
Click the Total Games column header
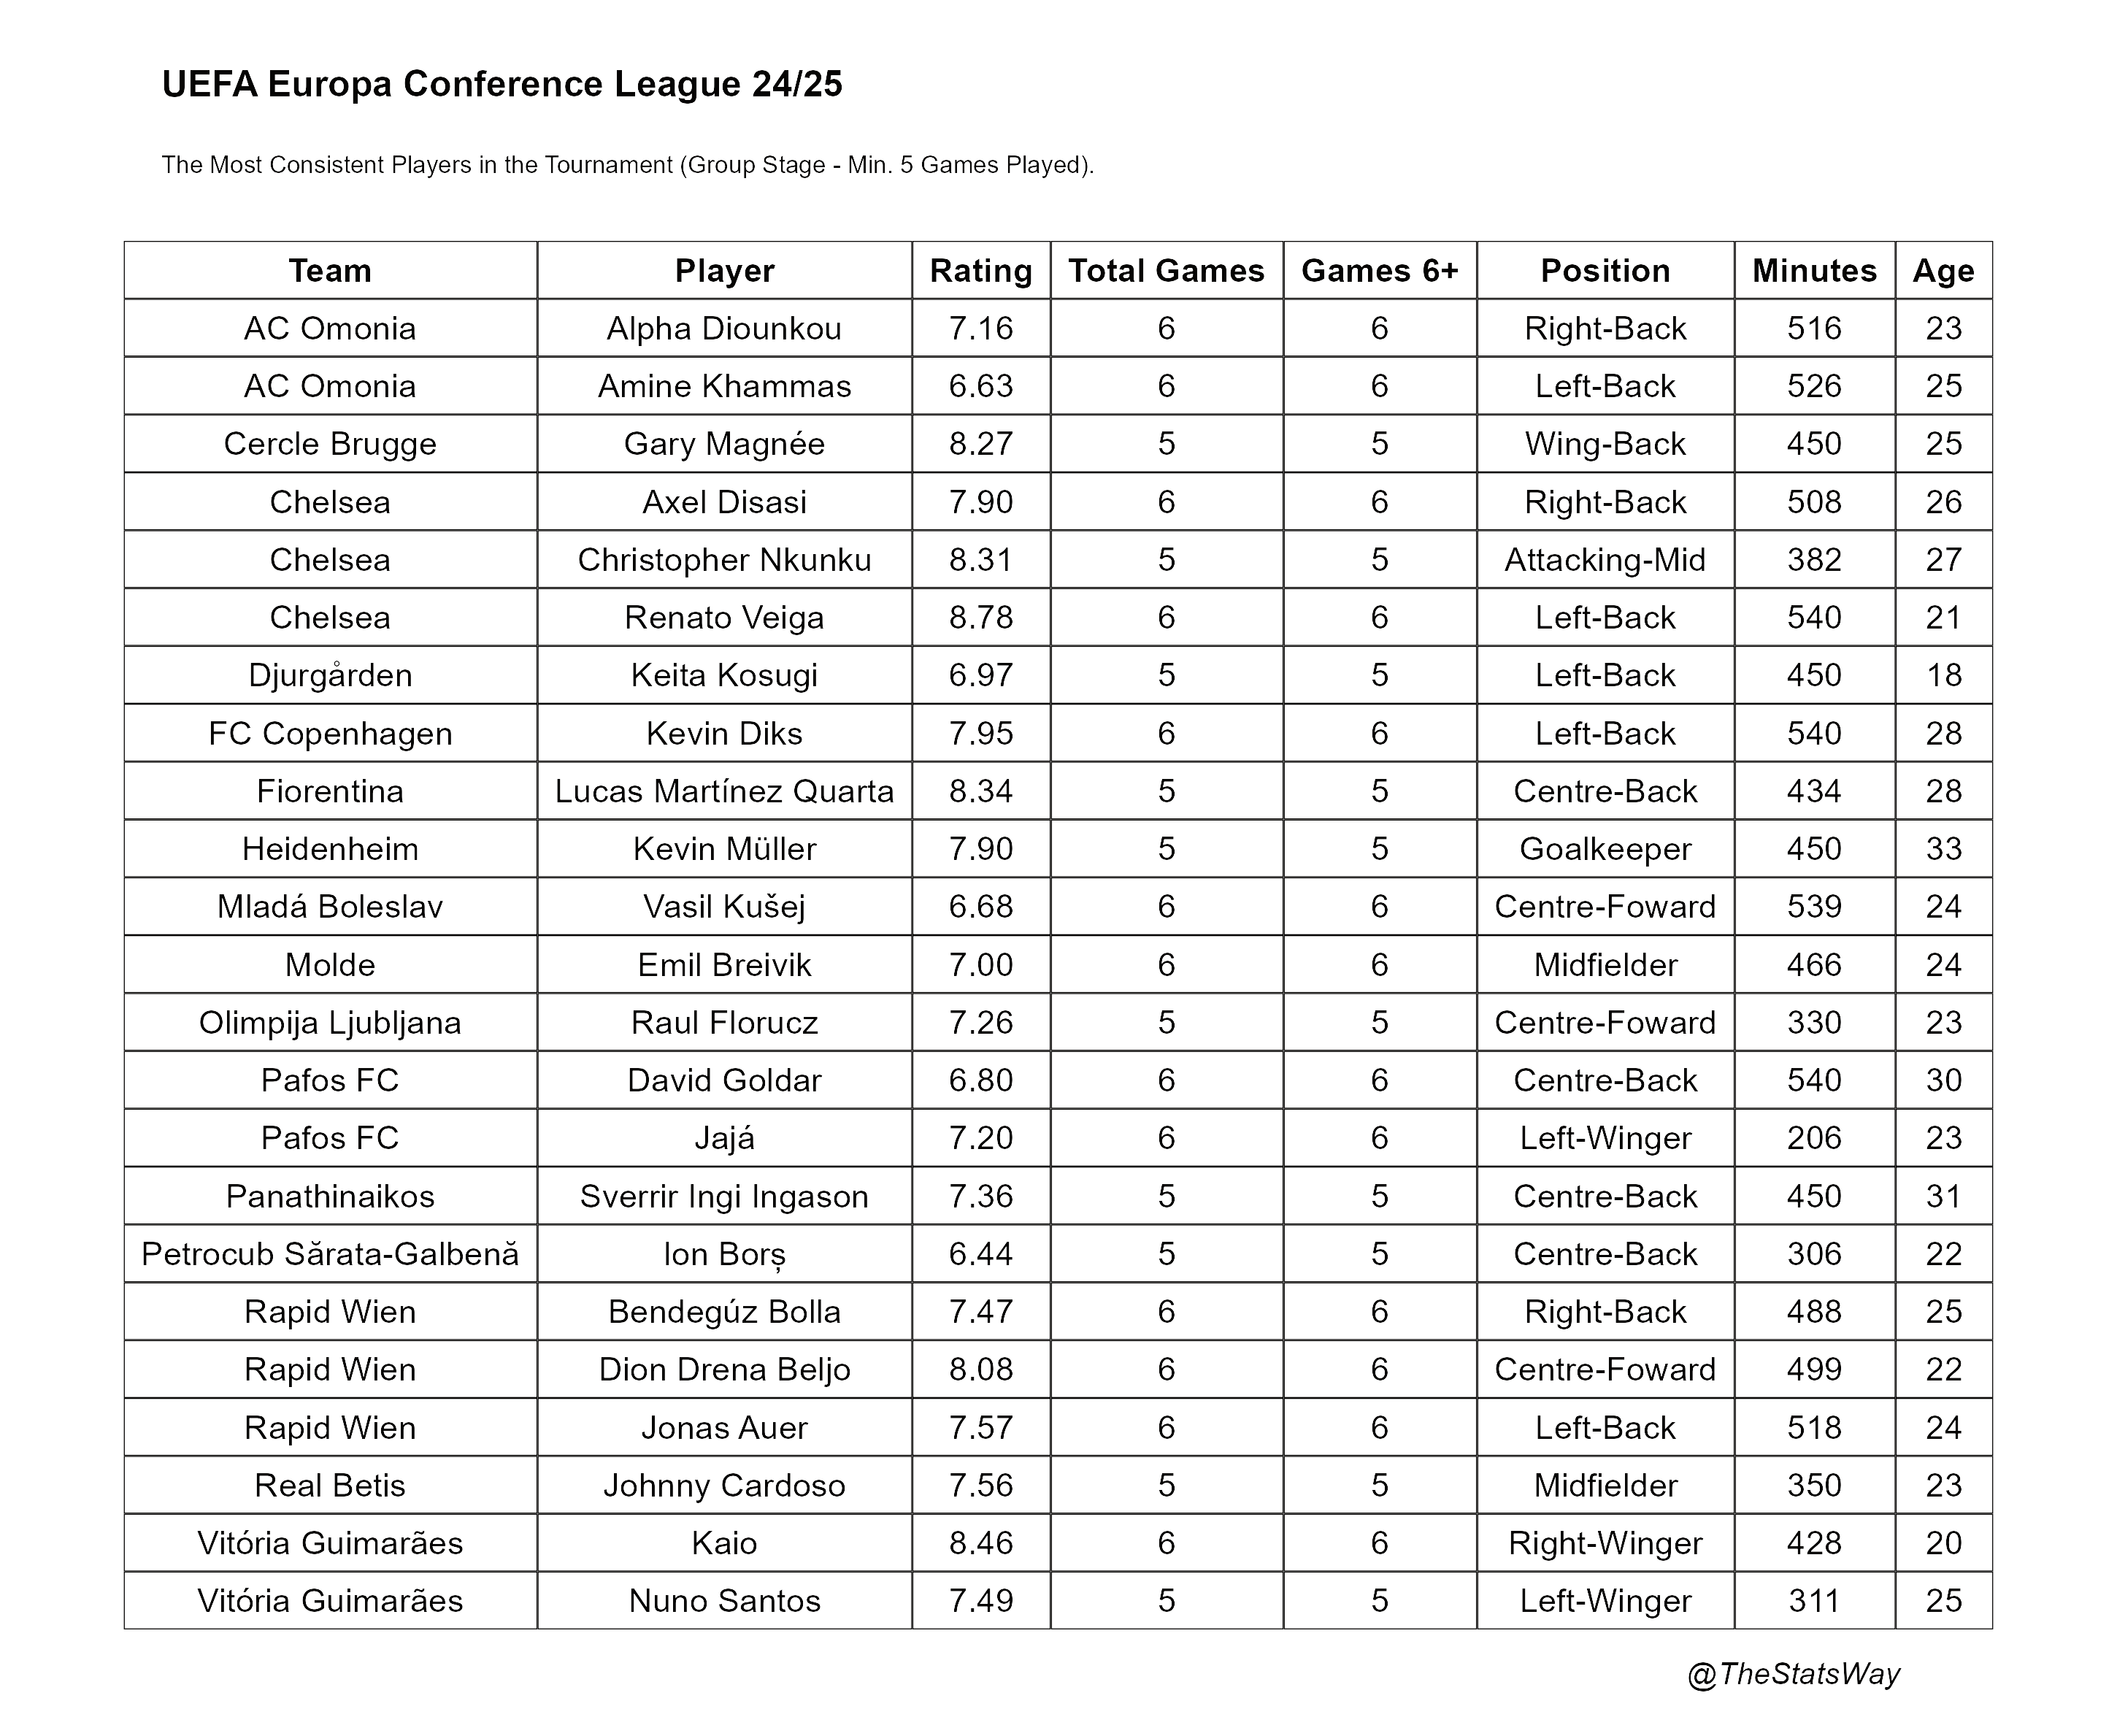1166,271
